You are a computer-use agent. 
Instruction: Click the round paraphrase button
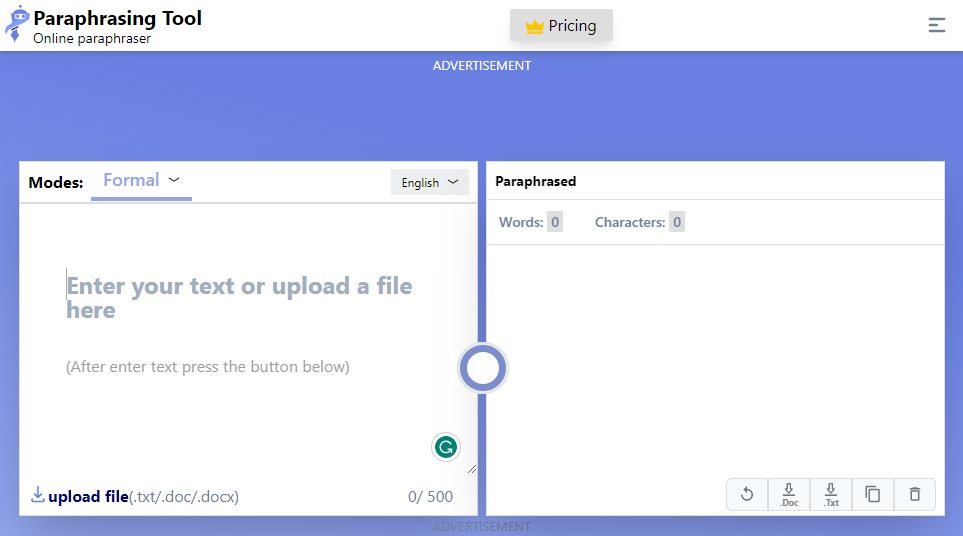pos(483,368)
